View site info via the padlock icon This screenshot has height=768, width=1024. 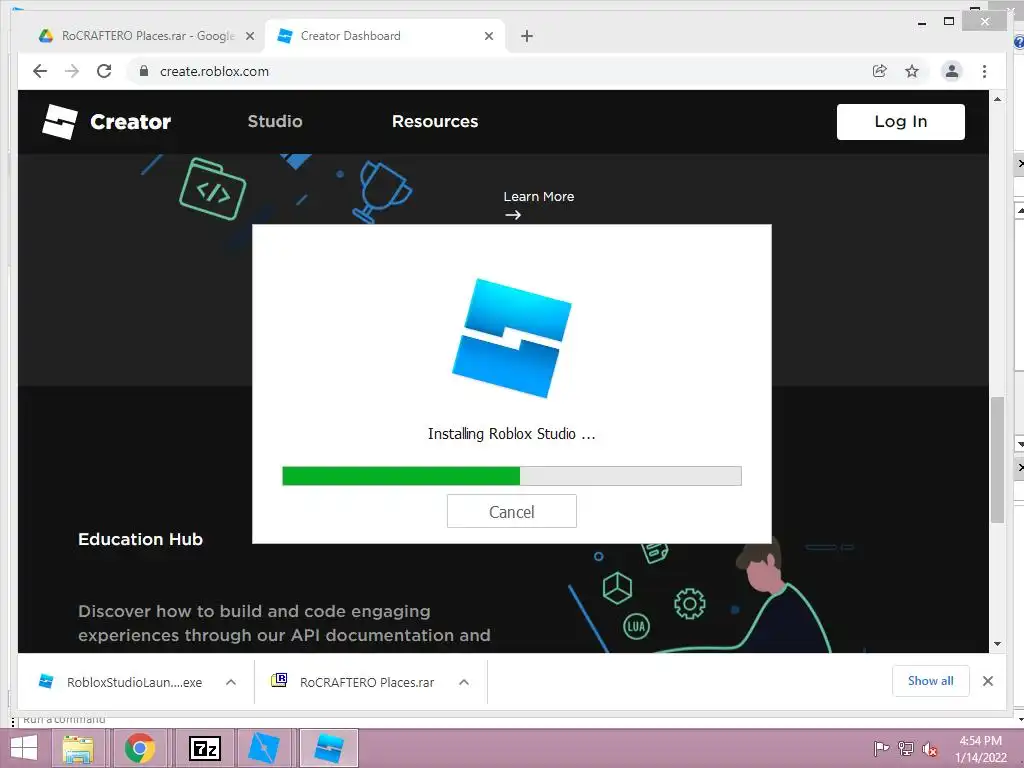pyautogui.click(x=144, y=71)
